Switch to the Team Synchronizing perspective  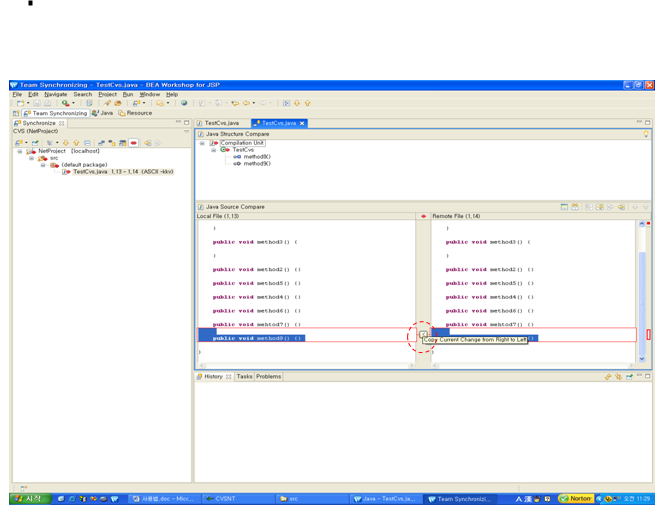point(55,113)
